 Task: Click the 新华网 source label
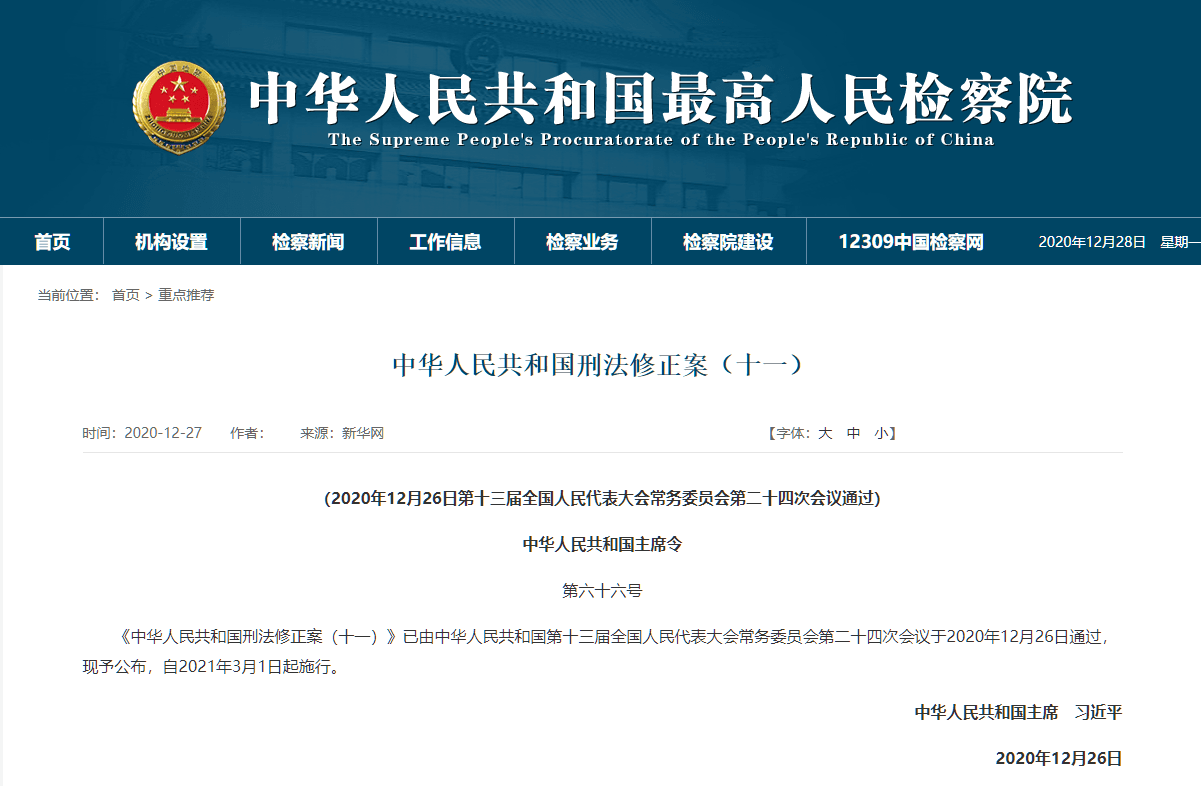[363, 433]
